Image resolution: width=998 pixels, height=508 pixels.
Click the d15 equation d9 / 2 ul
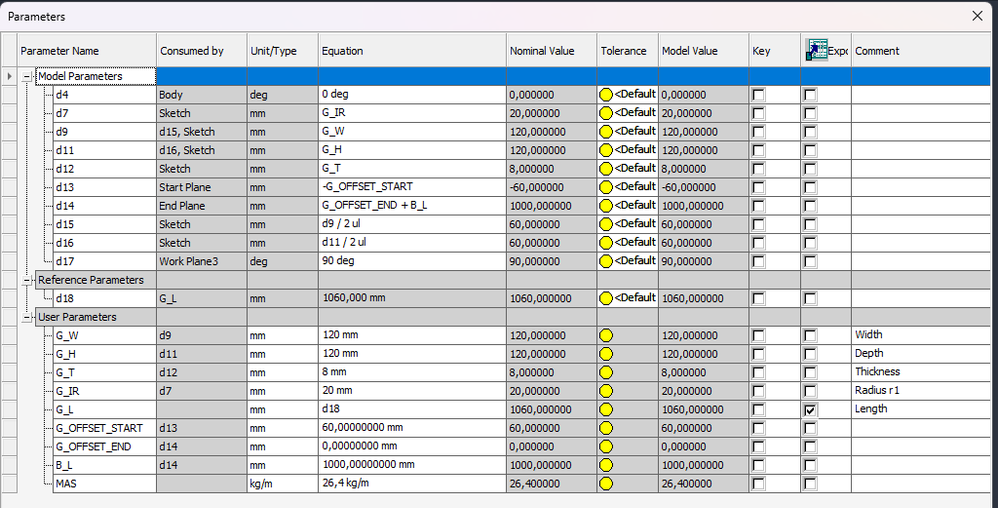[x=412, y=224]
